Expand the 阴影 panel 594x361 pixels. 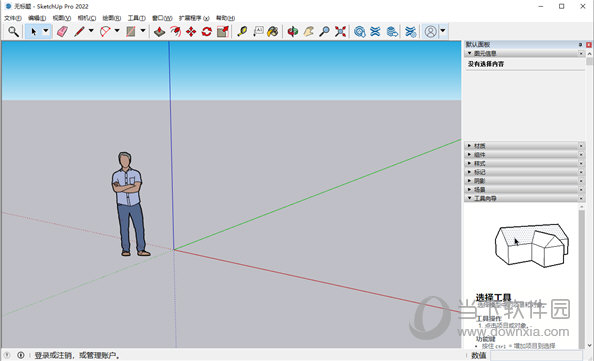470,181
